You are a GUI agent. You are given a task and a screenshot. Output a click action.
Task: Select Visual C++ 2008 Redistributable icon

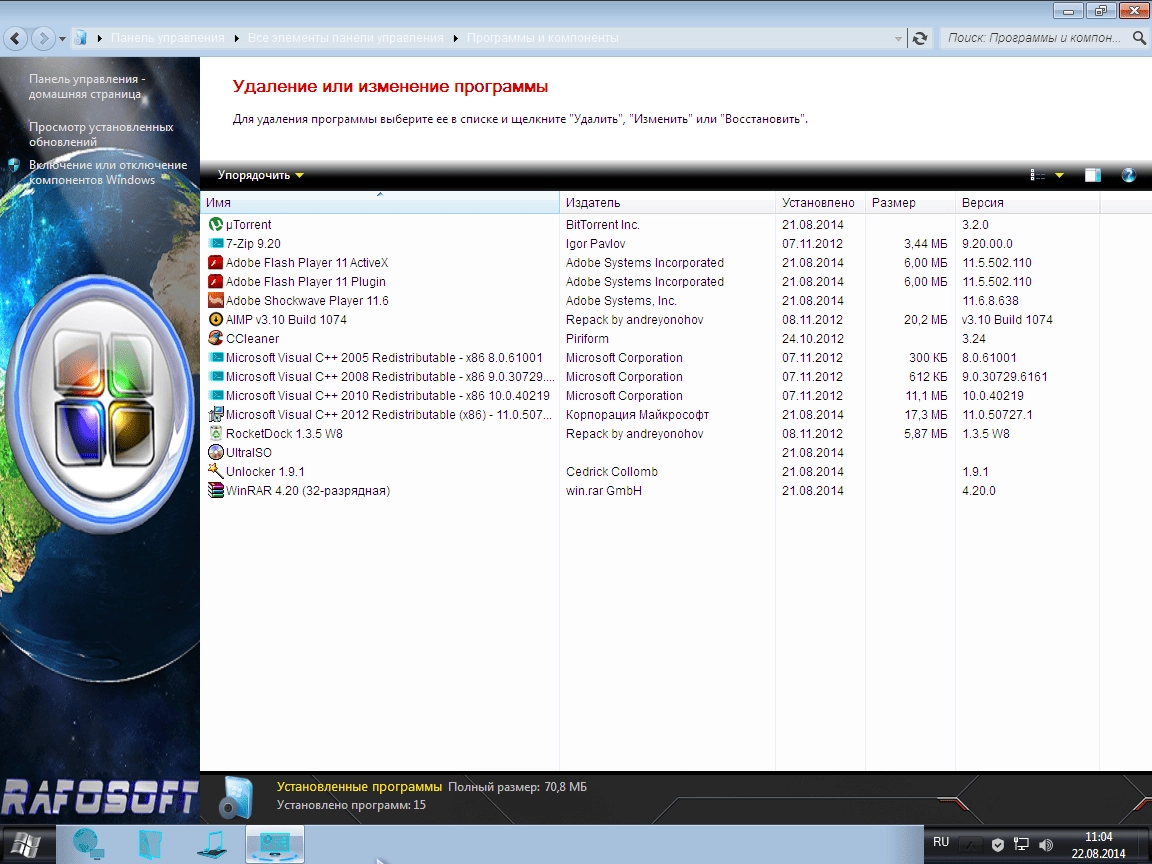tap(215, 376)
